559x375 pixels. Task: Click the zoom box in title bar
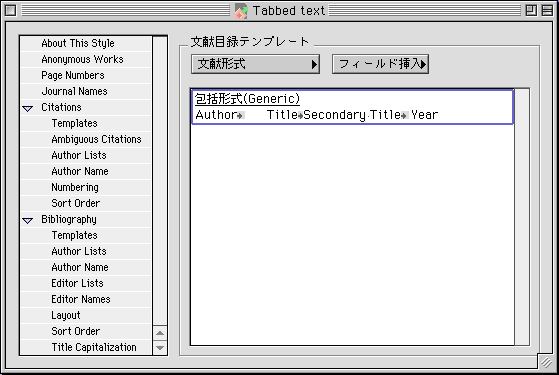[x=531, y=10]
